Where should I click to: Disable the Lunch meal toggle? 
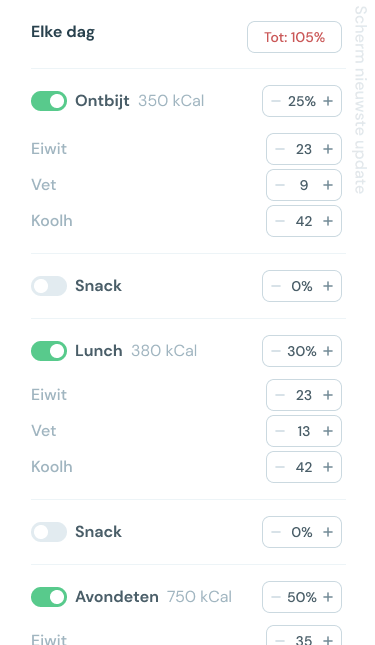tap(49, 351)
